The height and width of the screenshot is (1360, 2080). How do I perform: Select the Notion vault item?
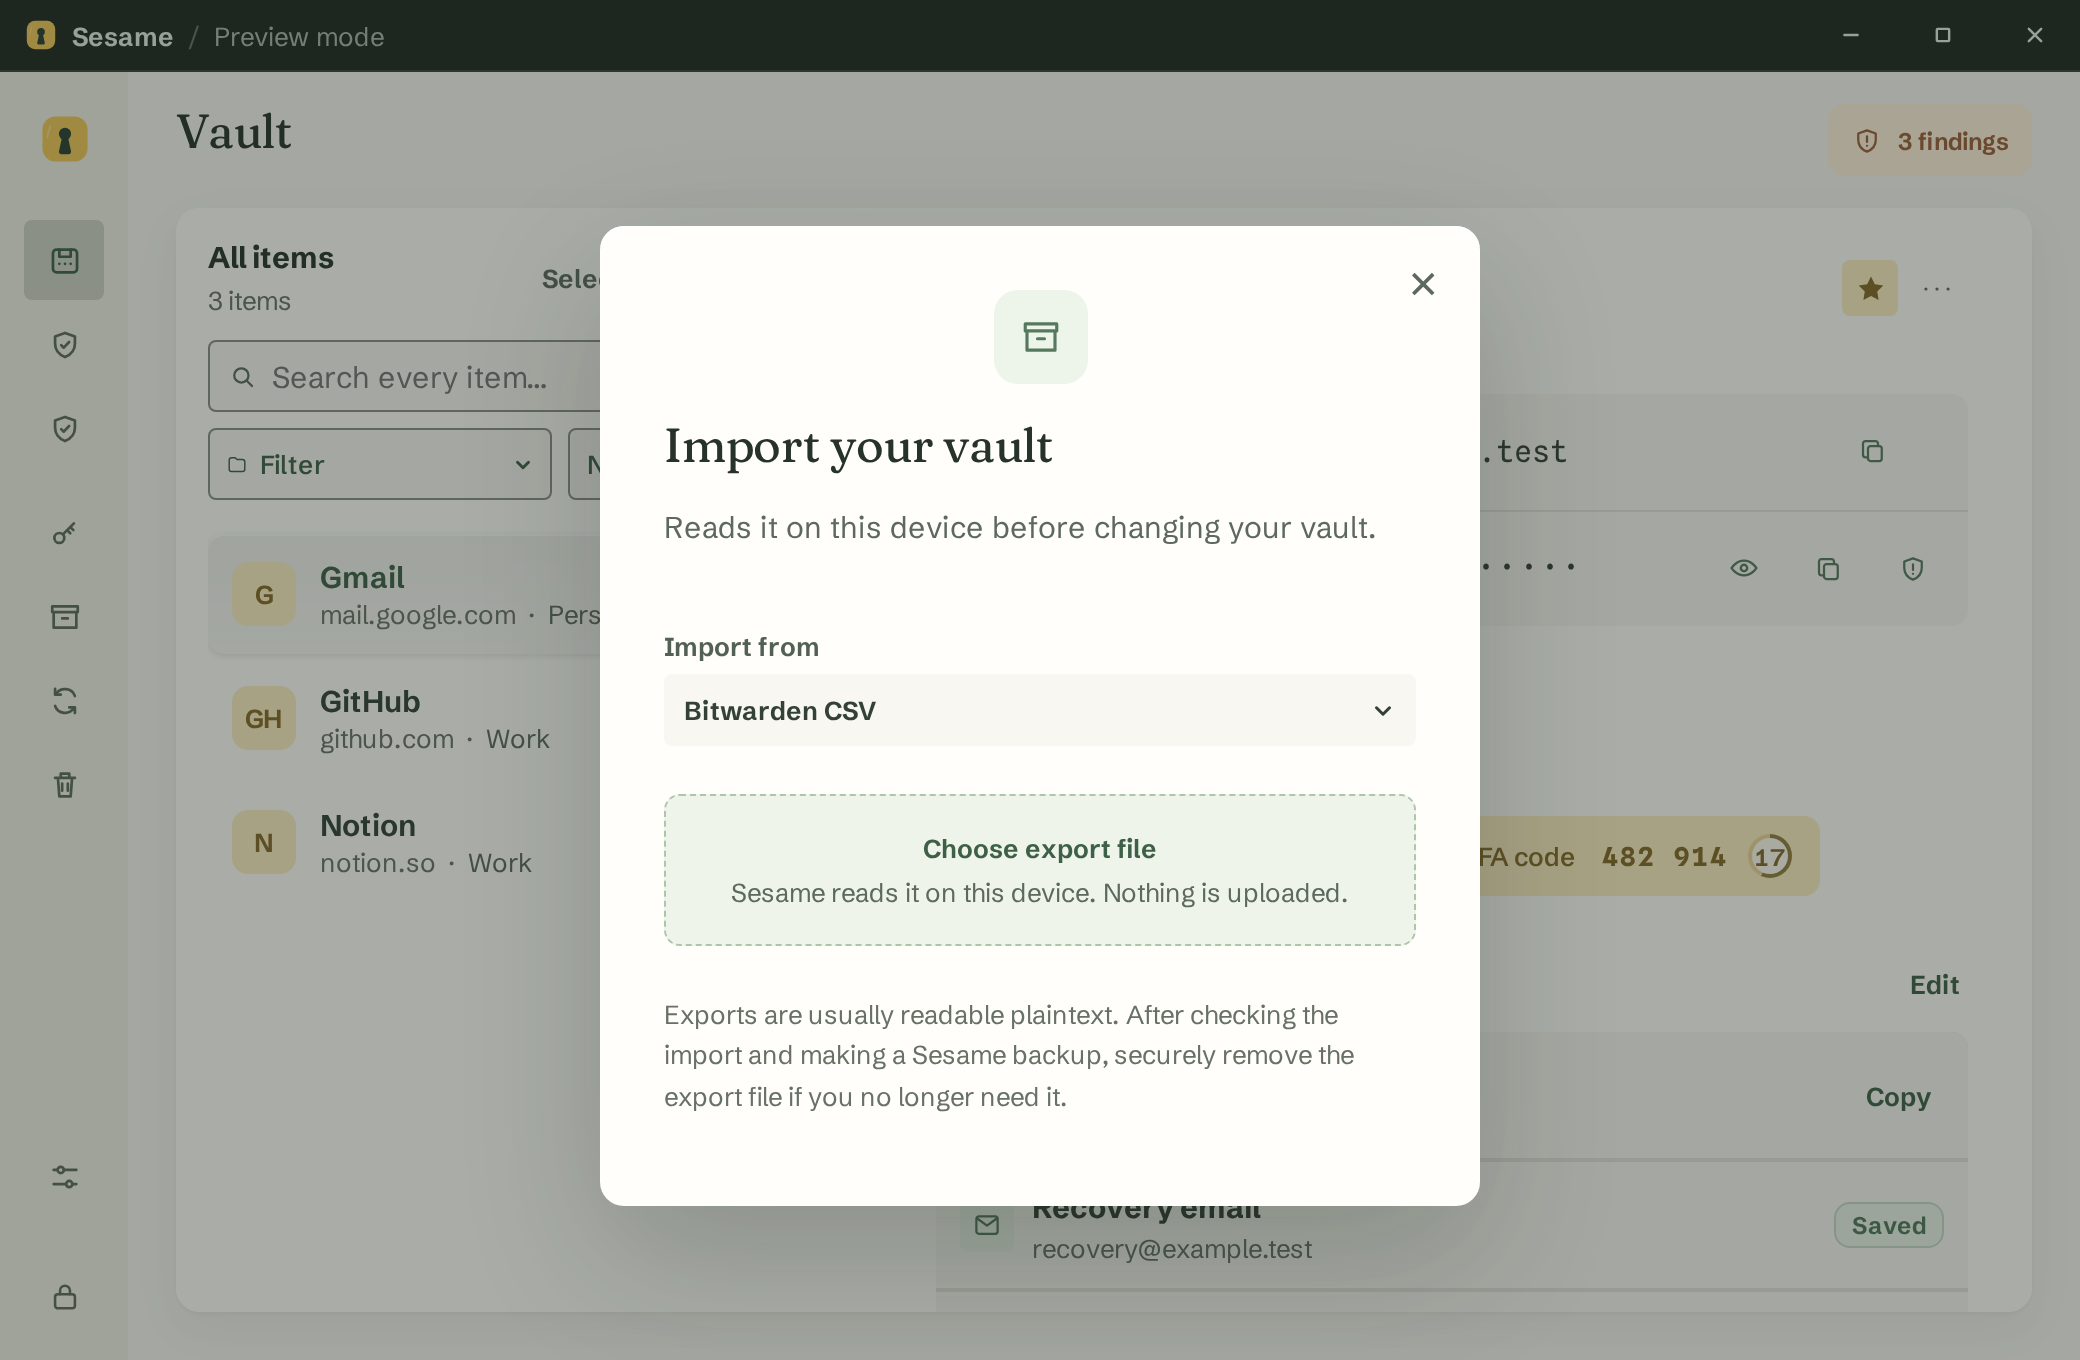click(404, 843)
